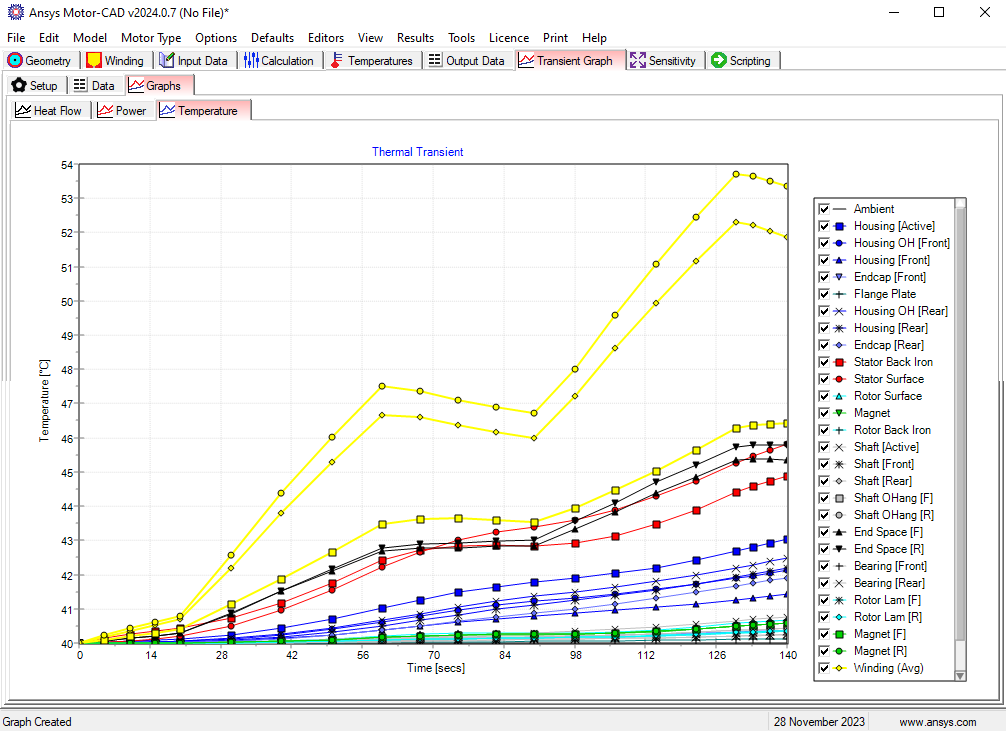1006x731 pixels.
Task: Open the Options menu
Action: (216, 38)
